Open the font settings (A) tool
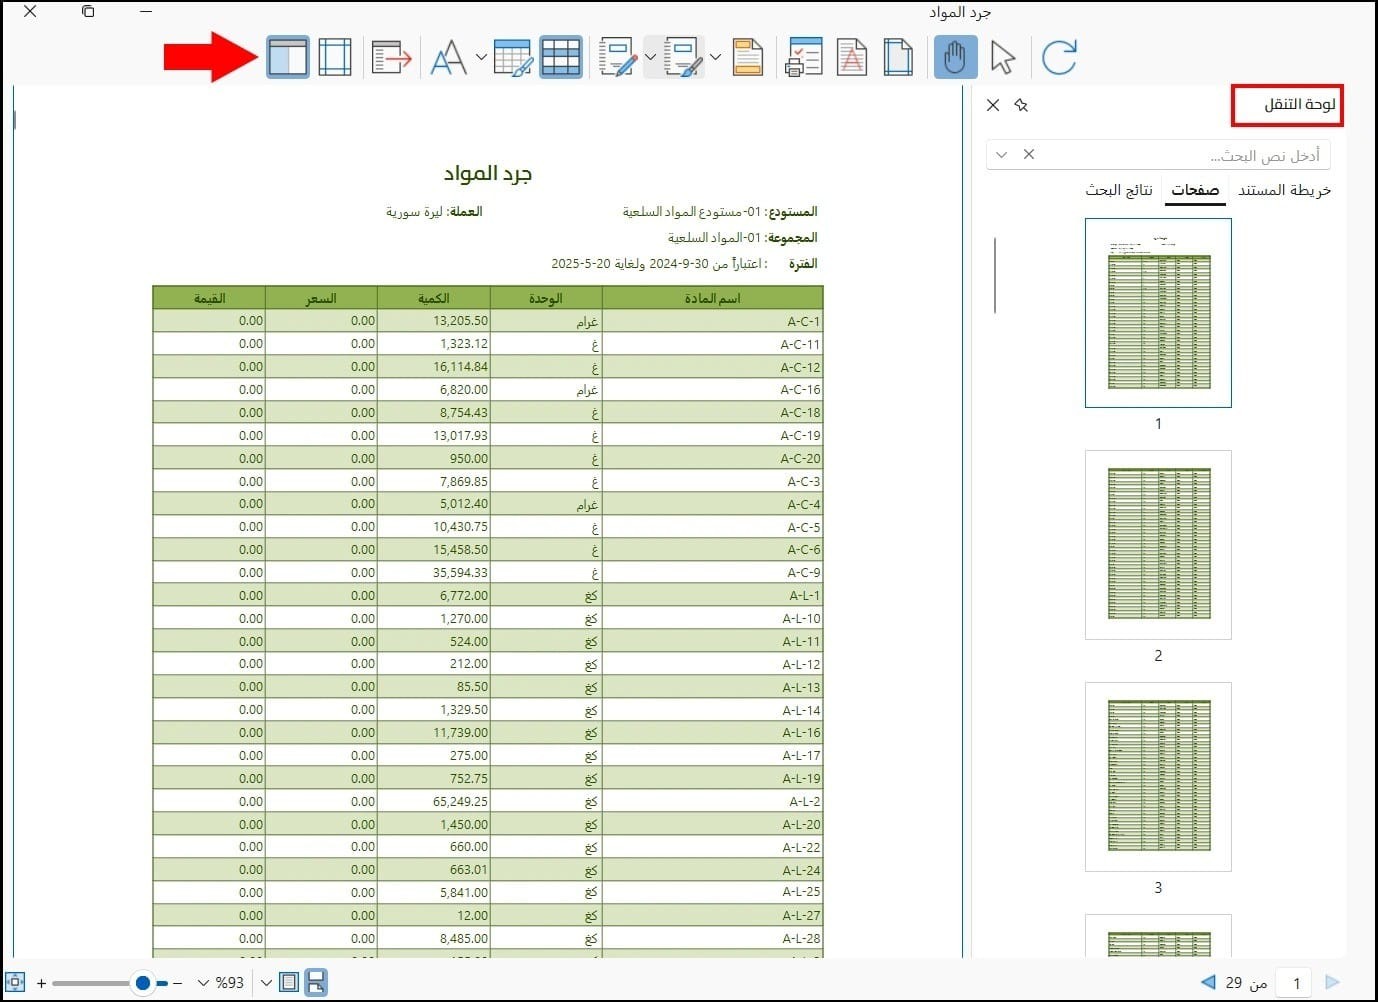This screenshot has width=1378, height=1002. click(449, 57)
